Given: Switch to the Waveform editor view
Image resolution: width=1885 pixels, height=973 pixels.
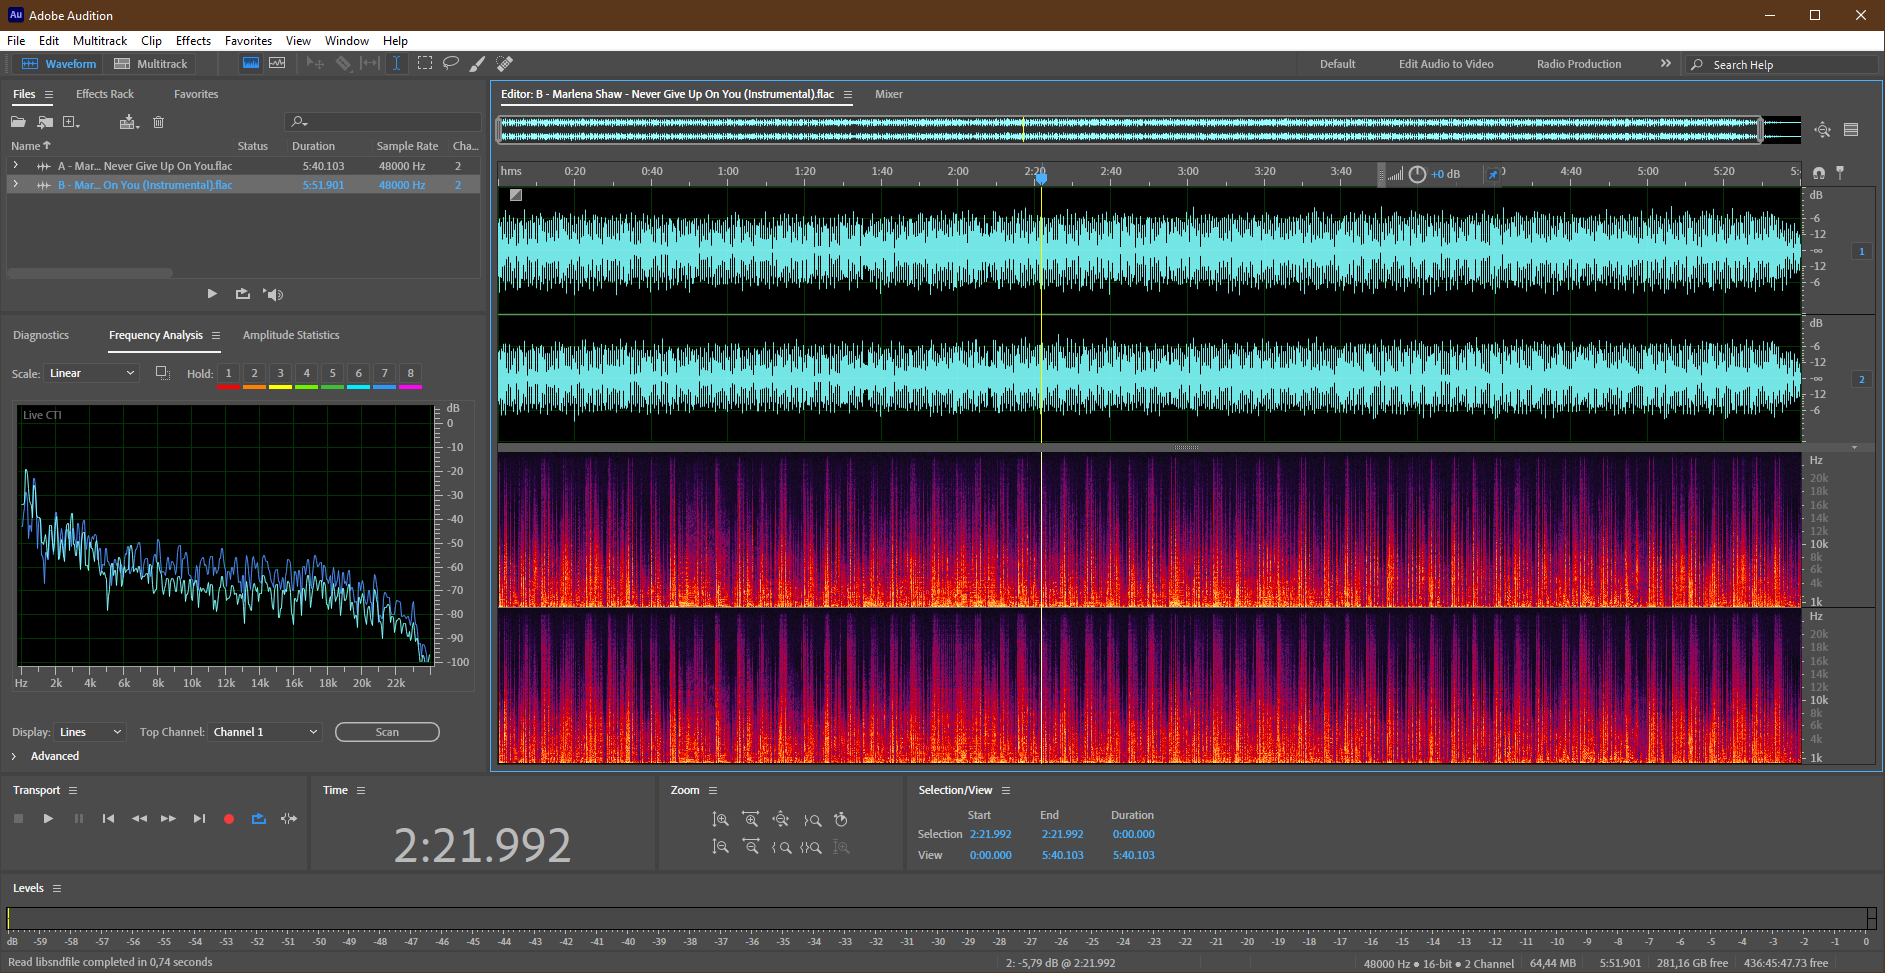Looking at the screenshot, I should [x=59, y=64].
